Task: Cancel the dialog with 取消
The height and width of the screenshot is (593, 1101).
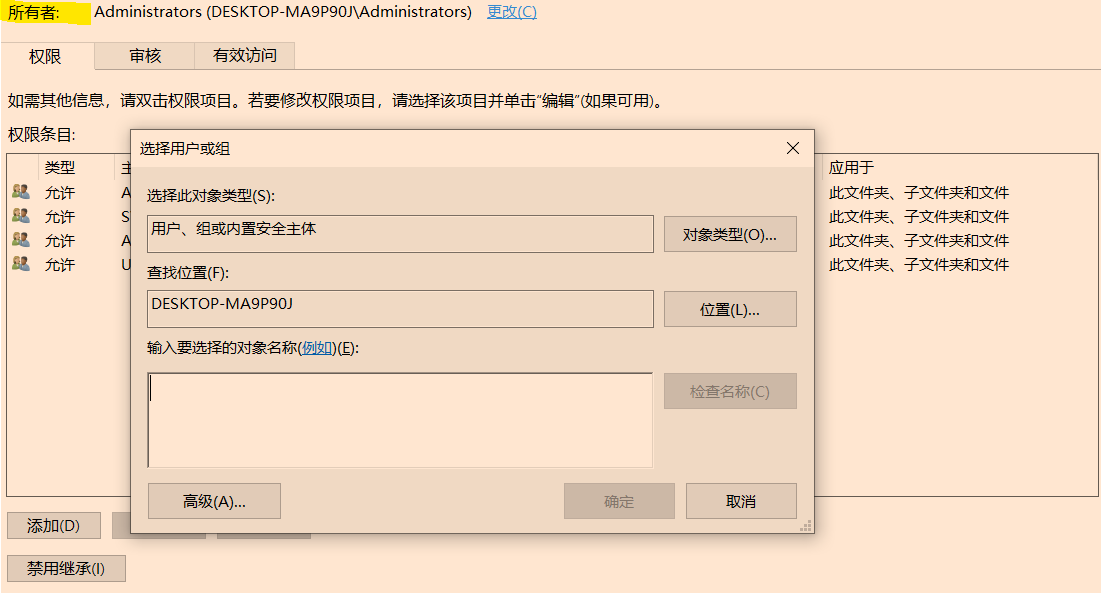Action: (x=741, y=501)
